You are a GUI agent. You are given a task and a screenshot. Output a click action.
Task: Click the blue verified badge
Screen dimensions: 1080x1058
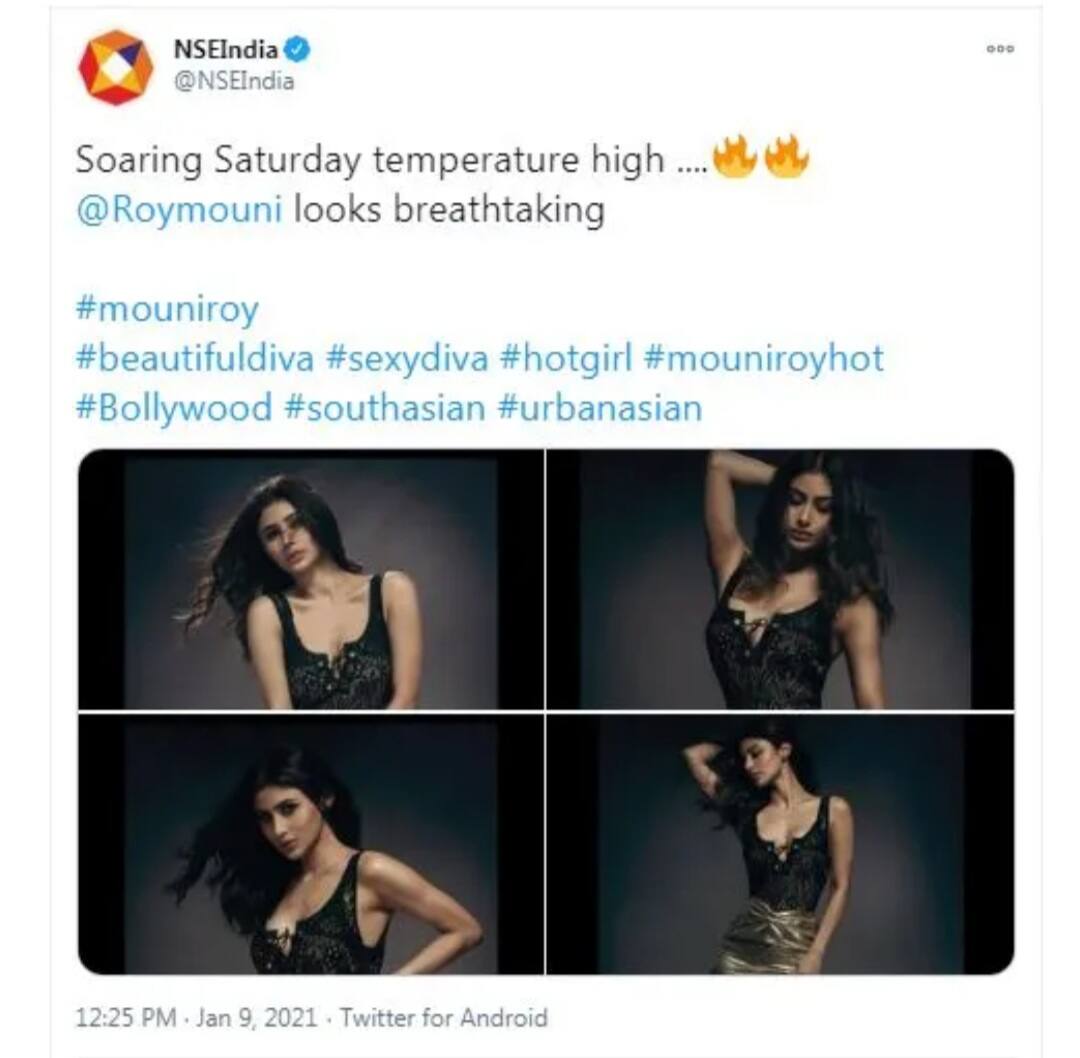point(298,50)
